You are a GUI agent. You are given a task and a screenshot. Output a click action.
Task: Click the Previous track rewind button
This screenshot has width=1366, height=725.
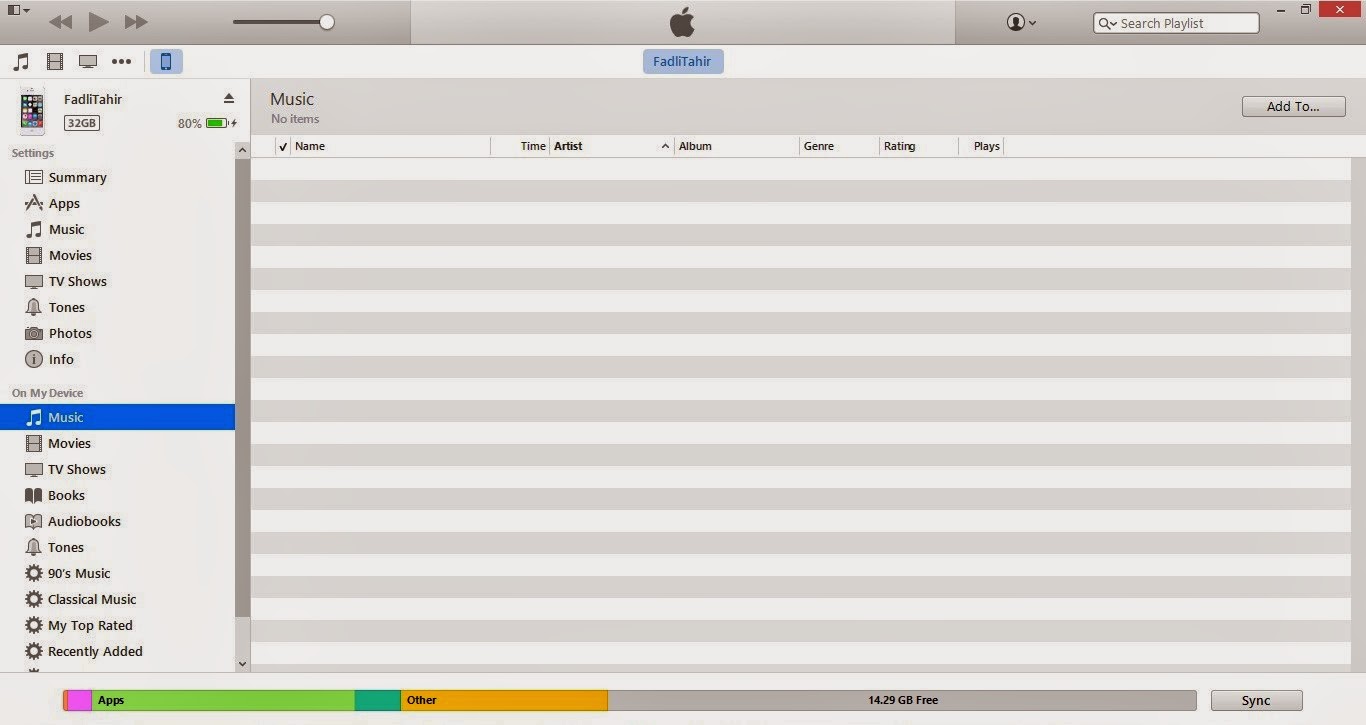point(60,22)
